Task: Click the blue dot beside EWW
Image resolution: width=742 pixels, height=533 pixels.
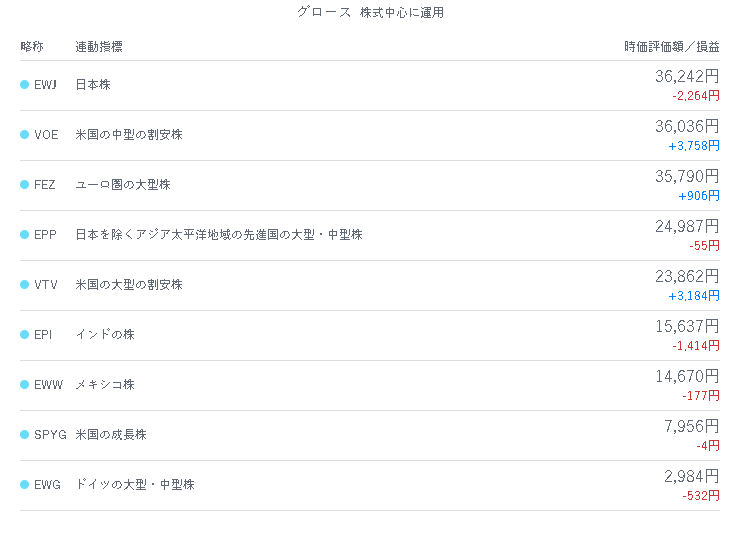Action: 25,385
